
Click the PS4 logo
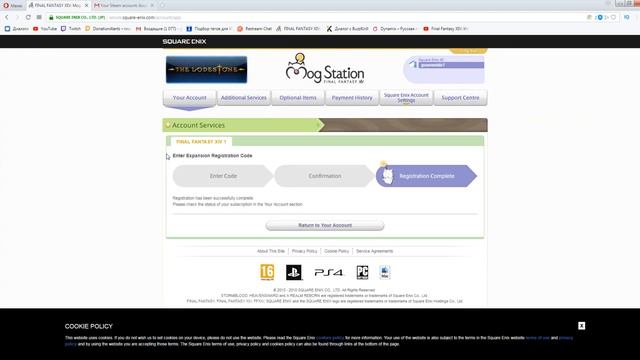(x=329, y=272)
